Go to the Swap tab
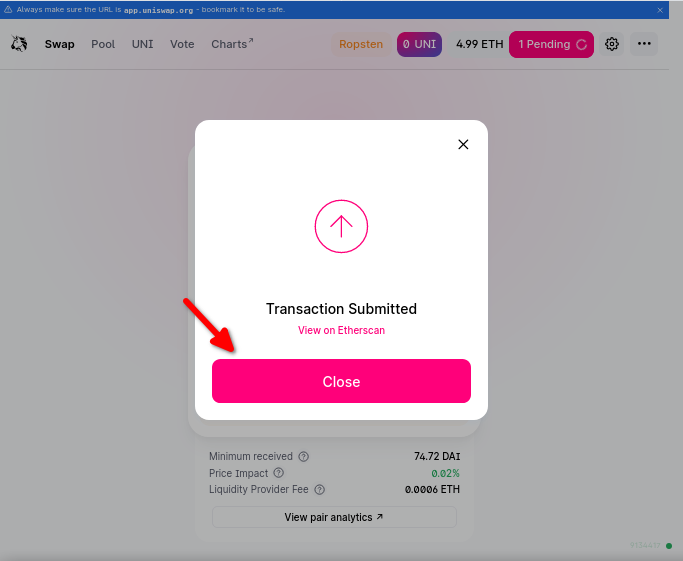 pos(59,44)
